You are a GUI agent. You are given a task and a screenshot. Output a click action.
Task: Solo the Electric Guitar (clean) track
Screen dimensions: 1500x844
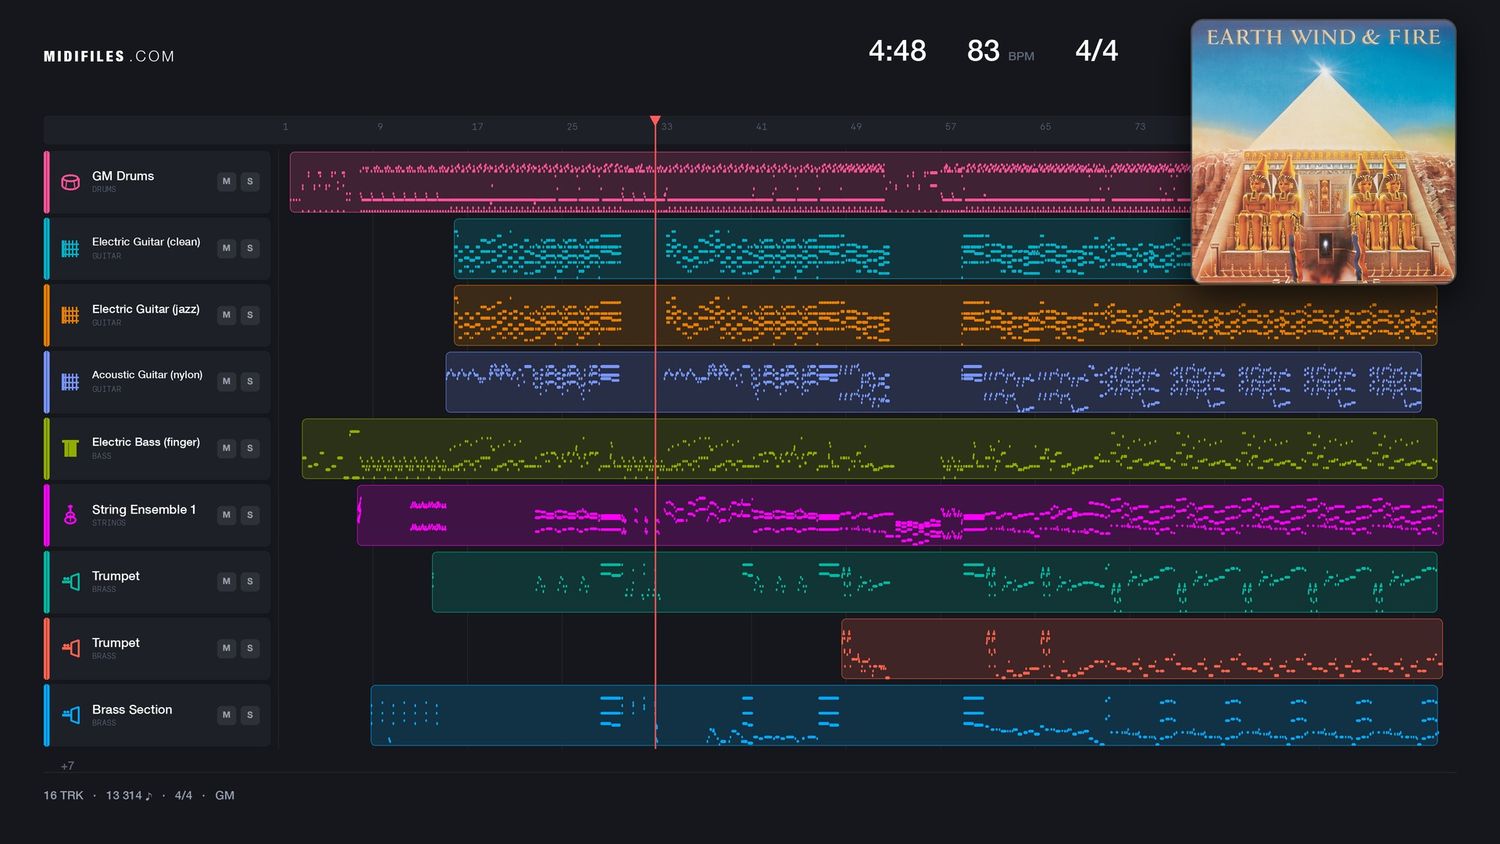[250, 248]
